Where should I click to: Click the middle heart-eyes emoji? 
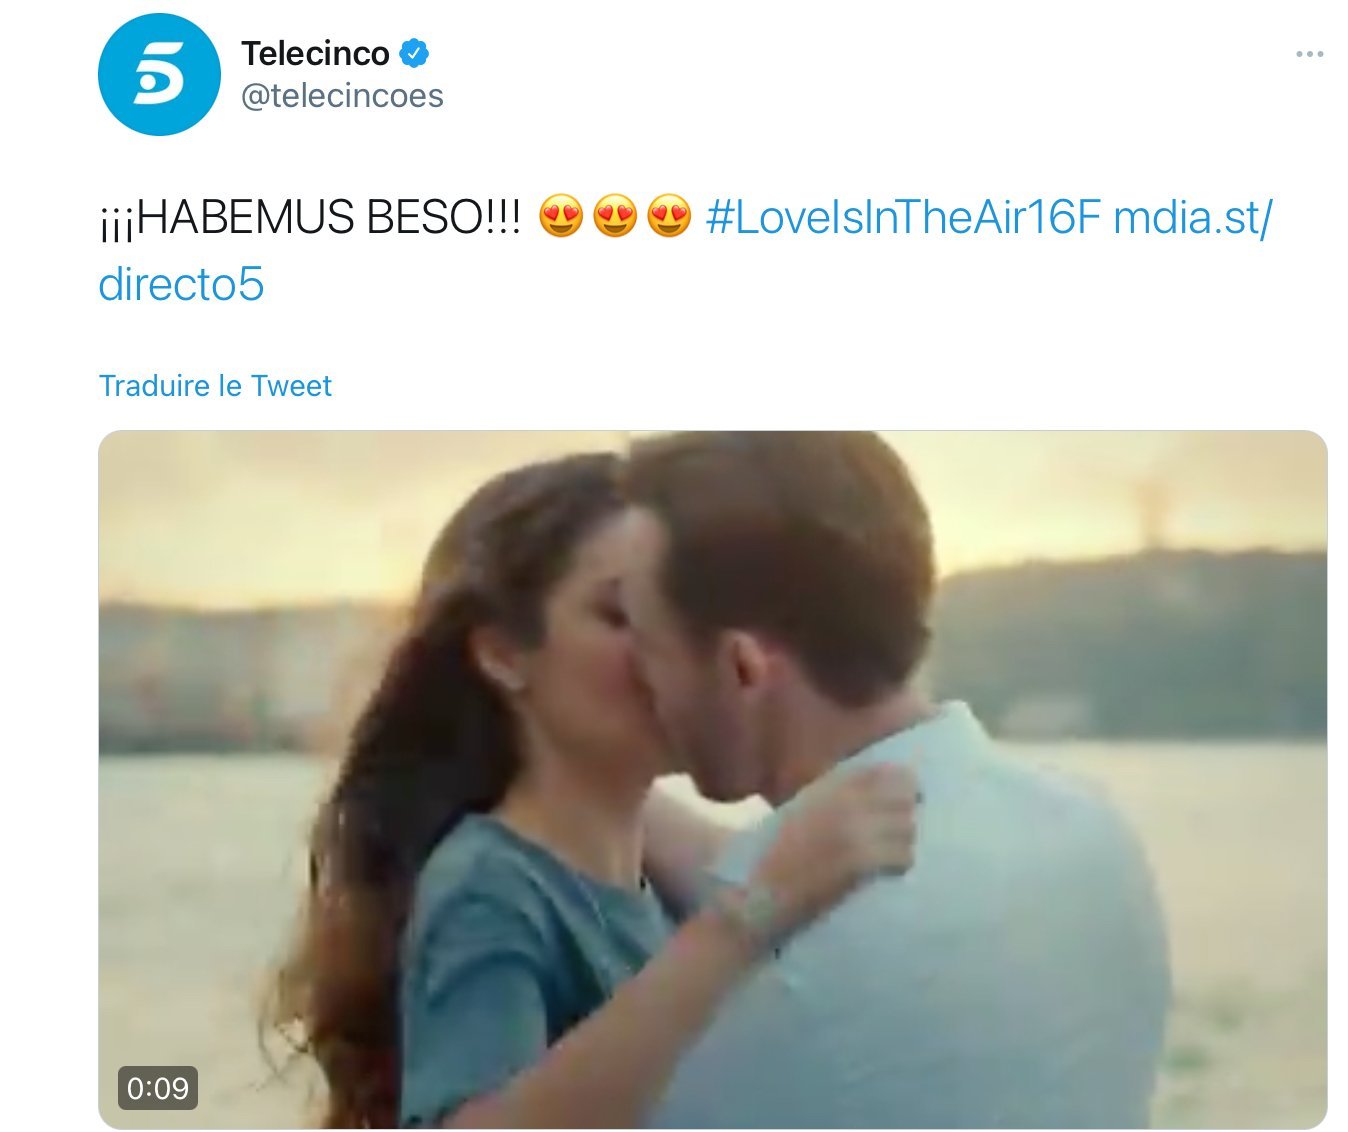[x=615, y=217]
